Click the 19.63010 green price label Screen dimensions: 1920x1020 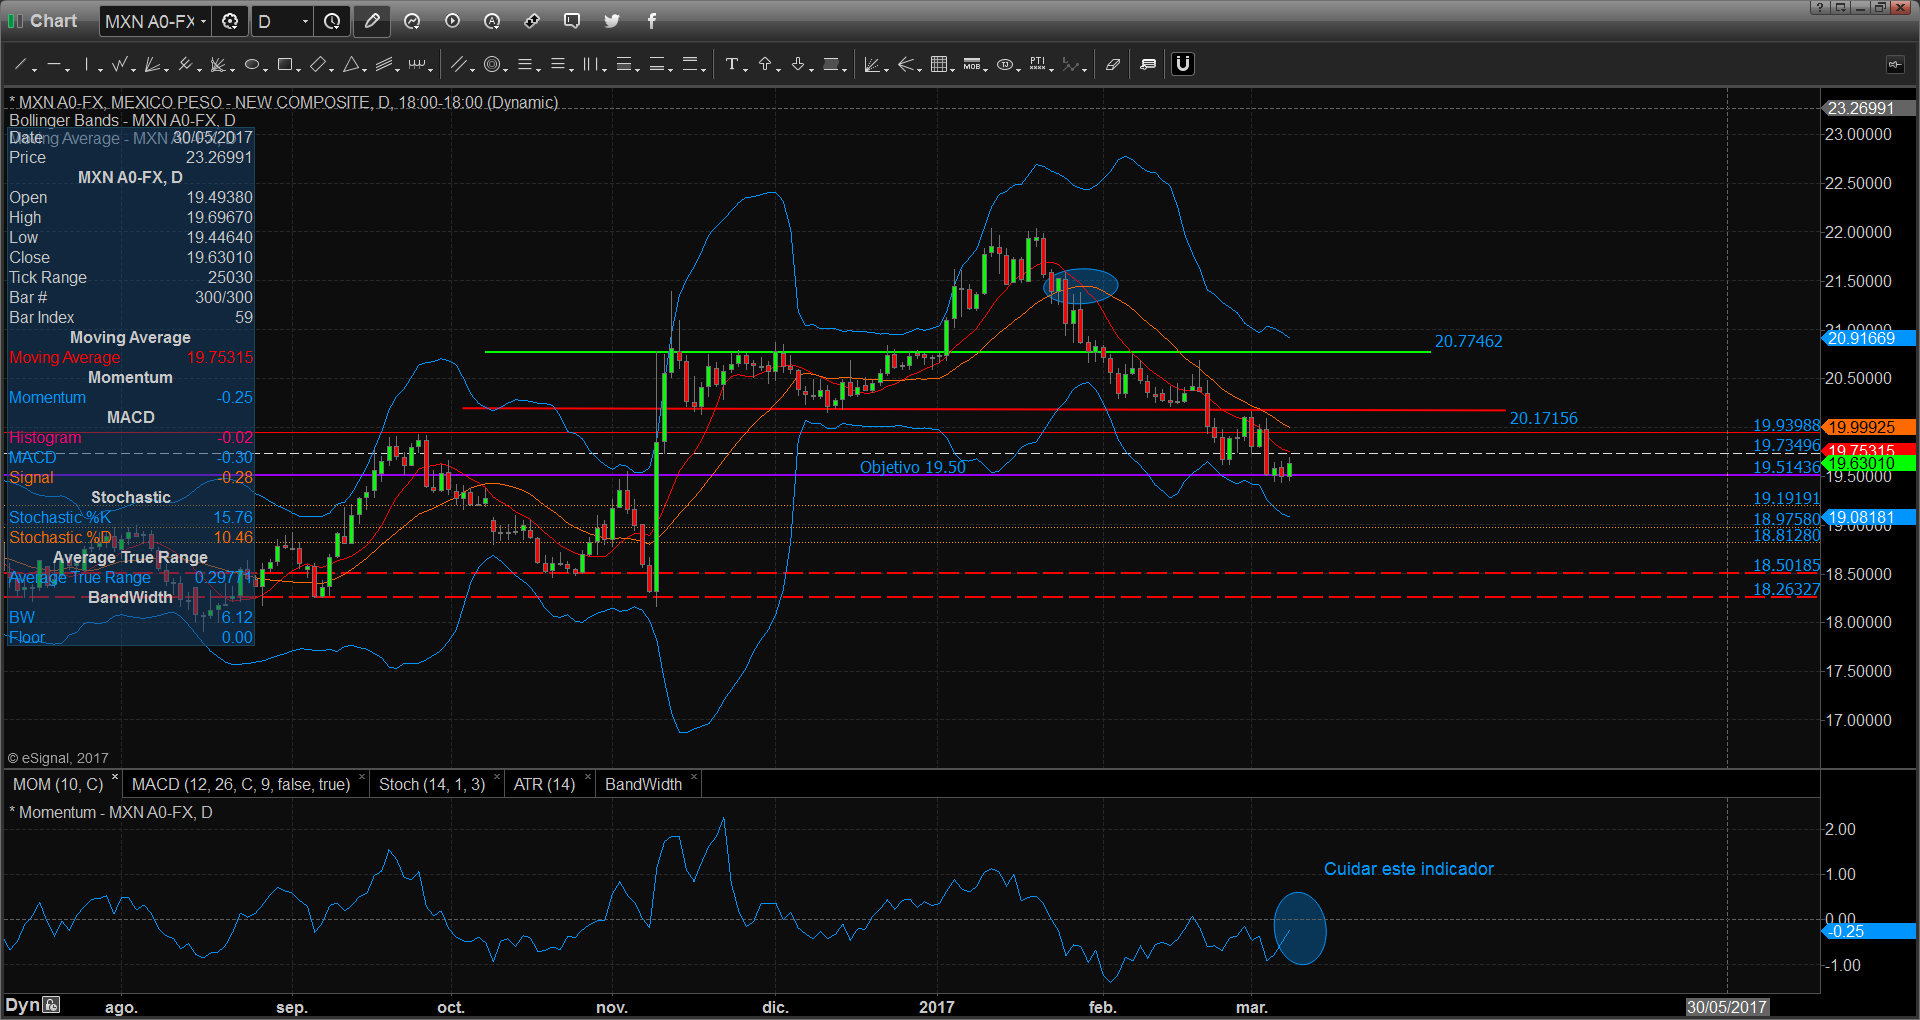click(x=1868, y=464)
